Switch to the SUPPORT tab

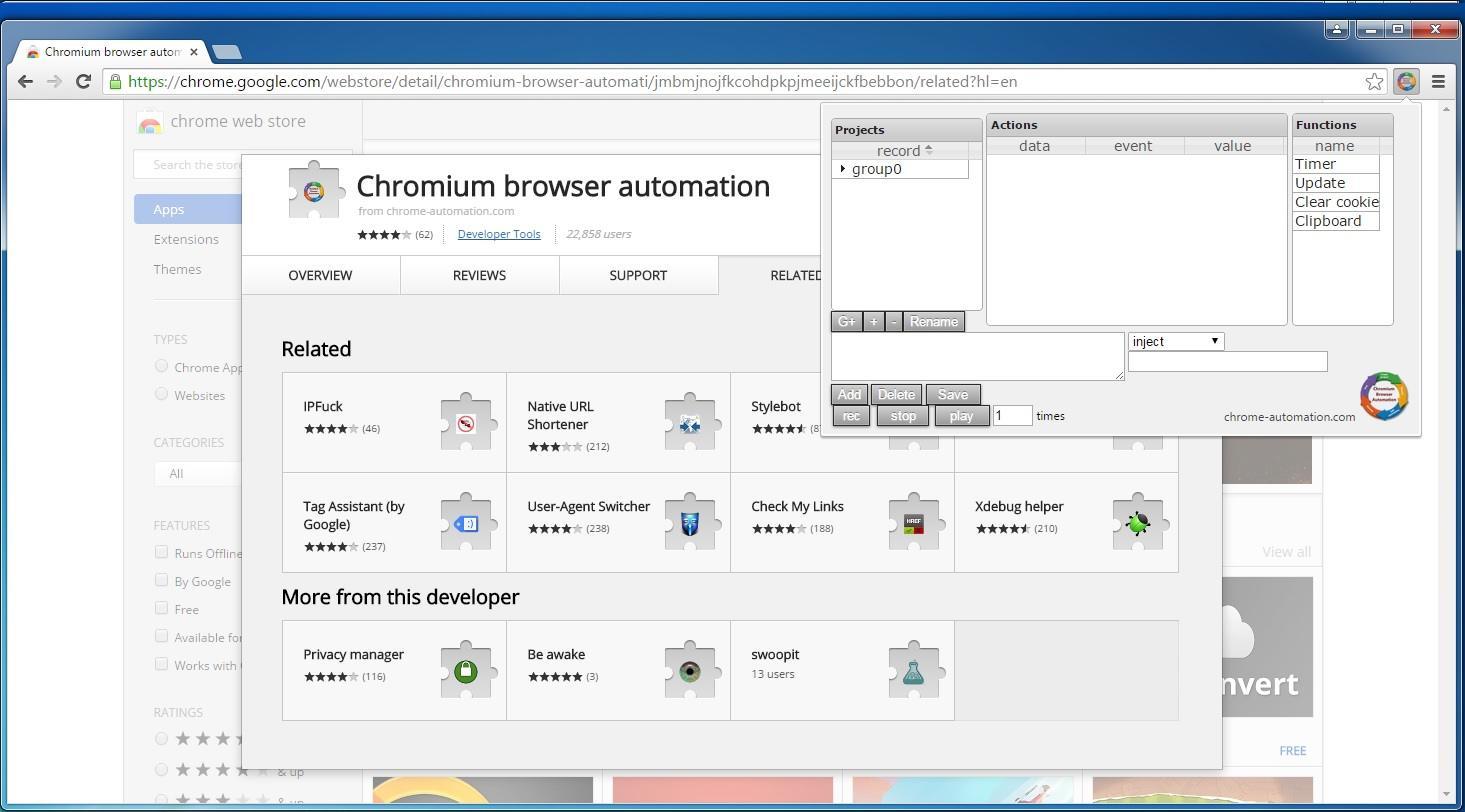(x=638, y=275)
